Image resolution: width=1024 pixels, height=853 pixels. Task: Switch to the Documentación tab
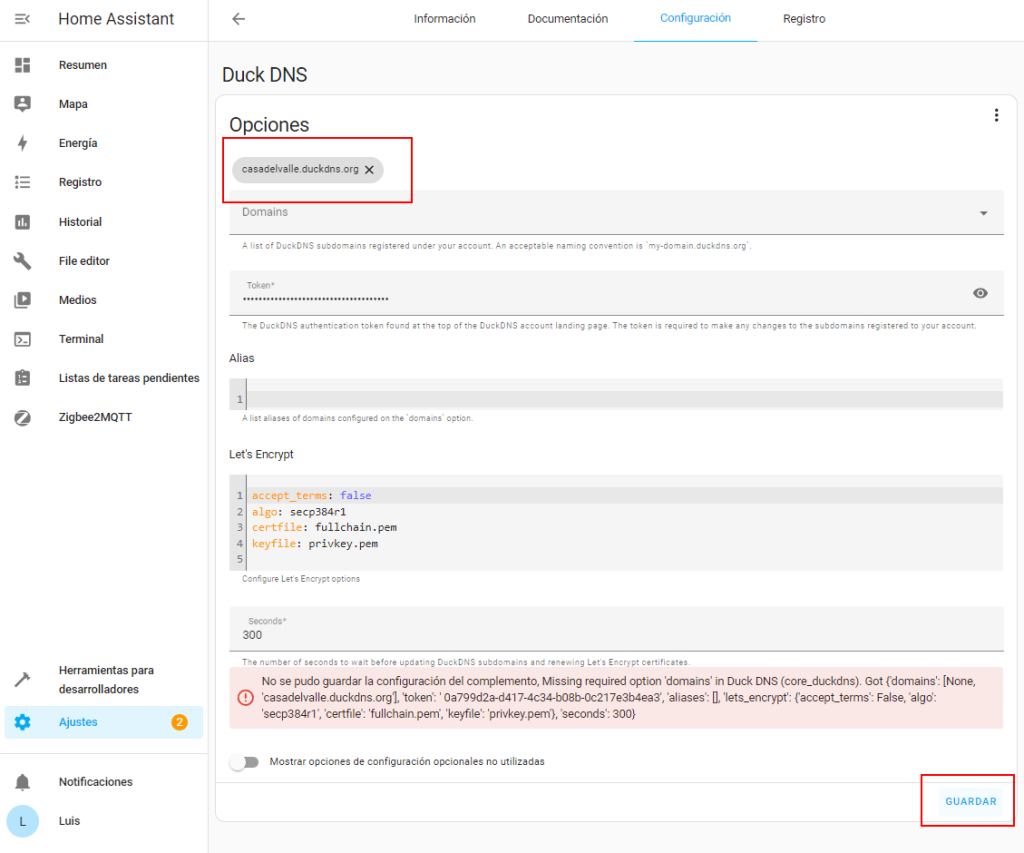point(568,19)
